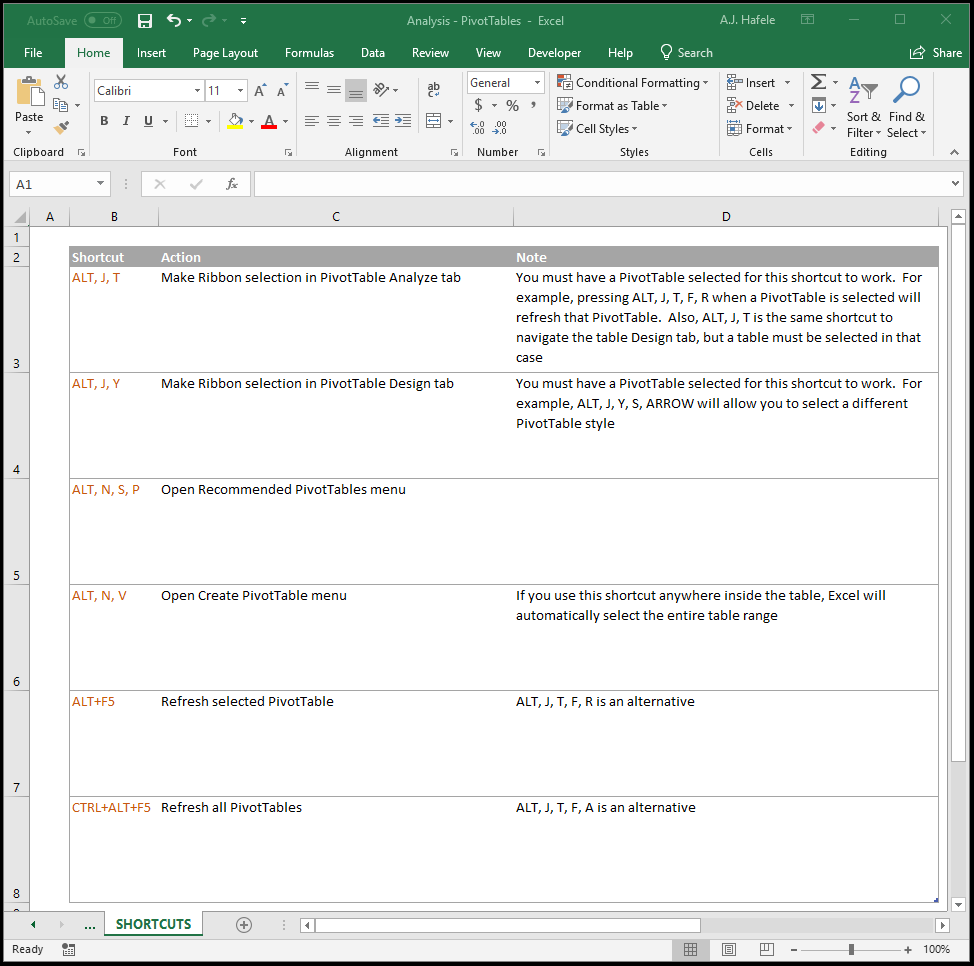Click Accounting Number Format dollar icon
974x966 pixels.
[478, 105]
